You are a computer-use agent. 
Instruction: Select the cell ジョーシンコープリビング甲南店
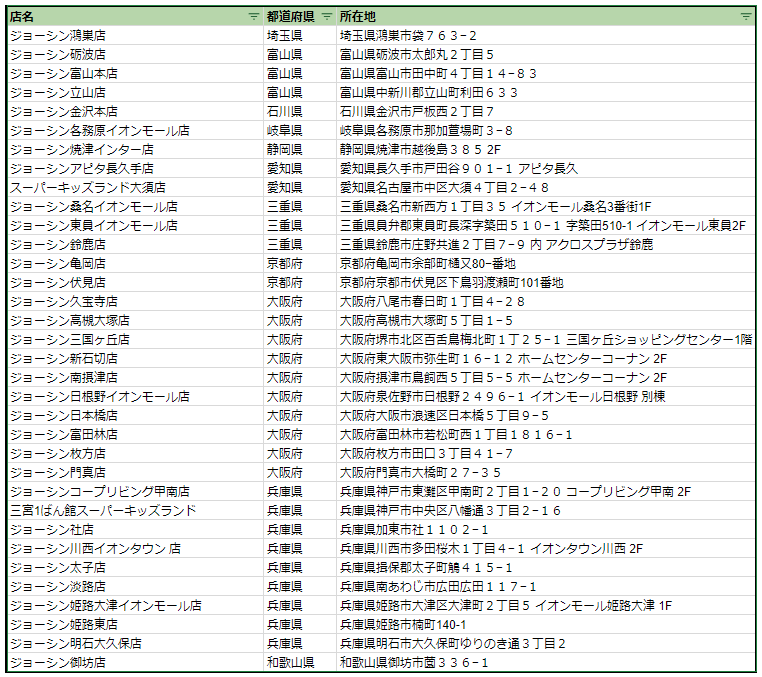136,491
